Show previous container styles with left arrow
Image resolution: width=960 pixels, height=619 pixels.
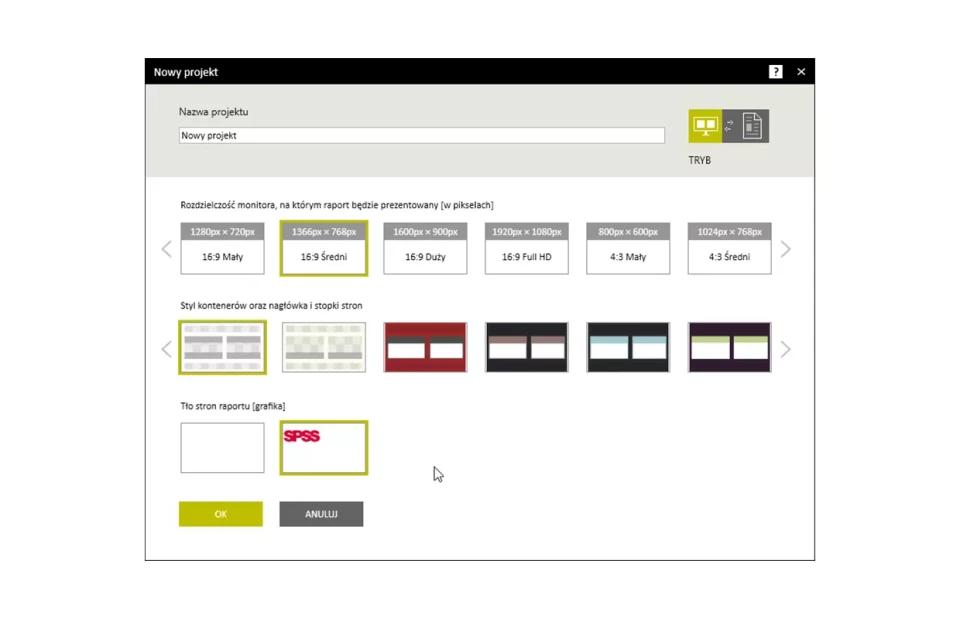166,349
